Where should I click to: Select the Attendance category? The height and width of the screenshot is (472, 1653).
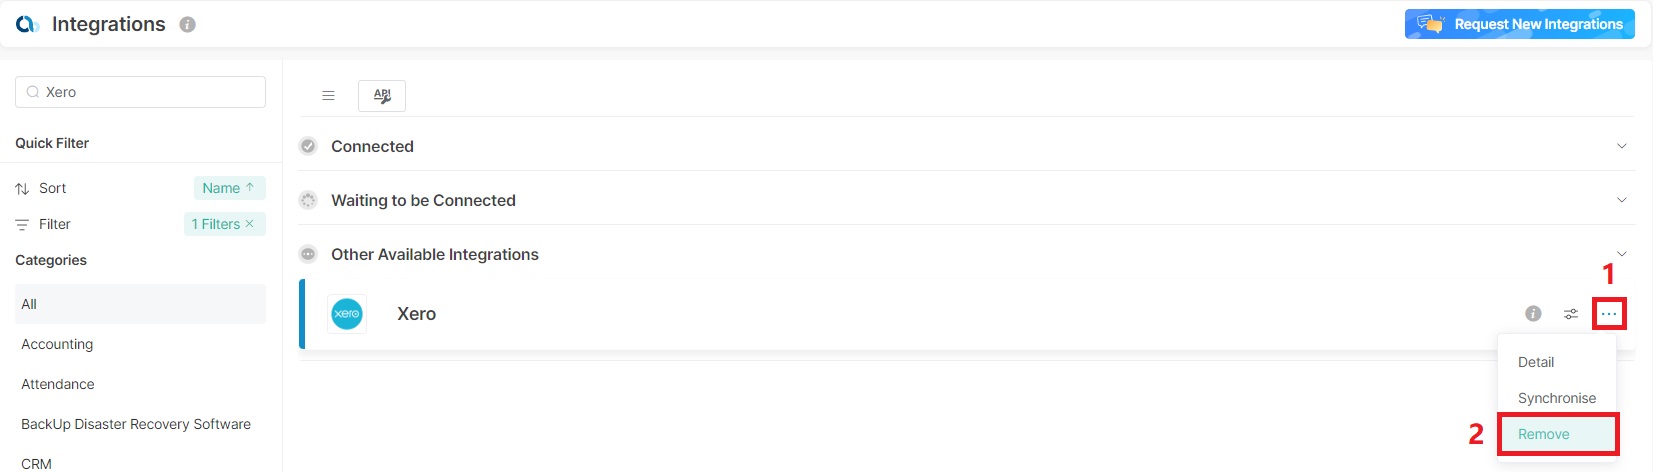click(58, 384)
